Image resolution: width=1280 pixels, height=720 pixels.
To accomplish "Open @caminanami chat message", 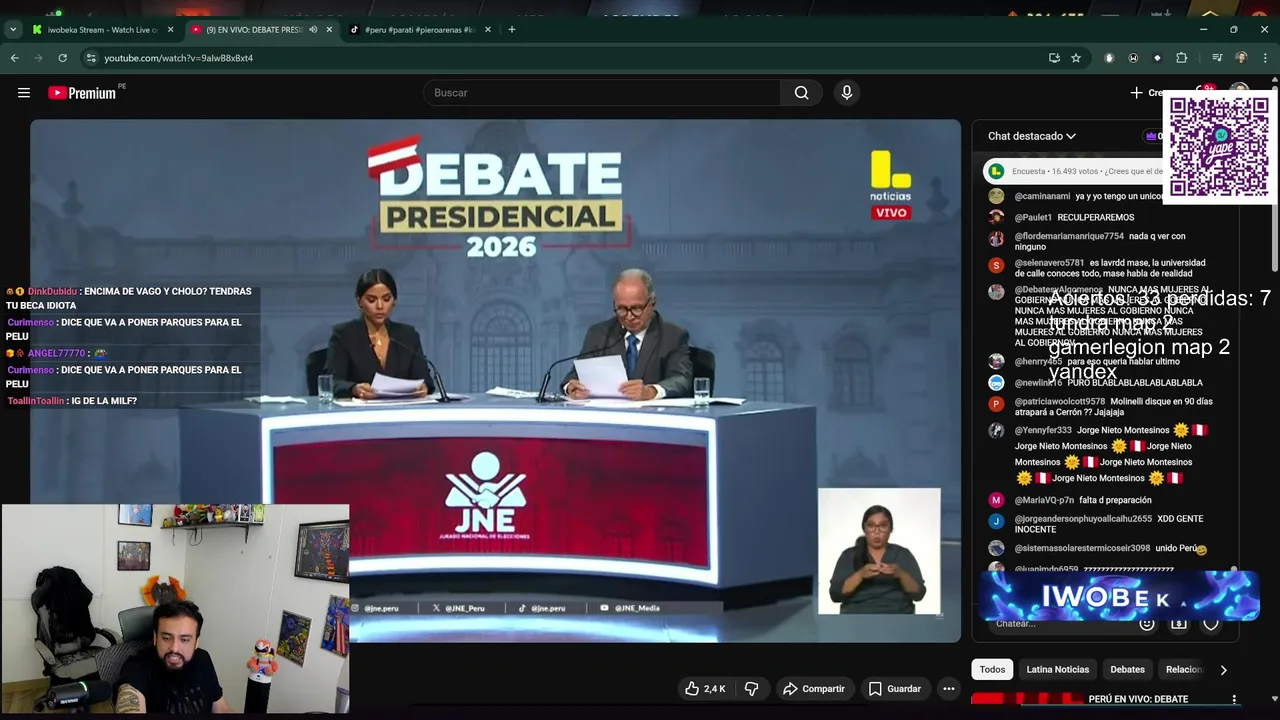I will click(x=1075, y=197).
